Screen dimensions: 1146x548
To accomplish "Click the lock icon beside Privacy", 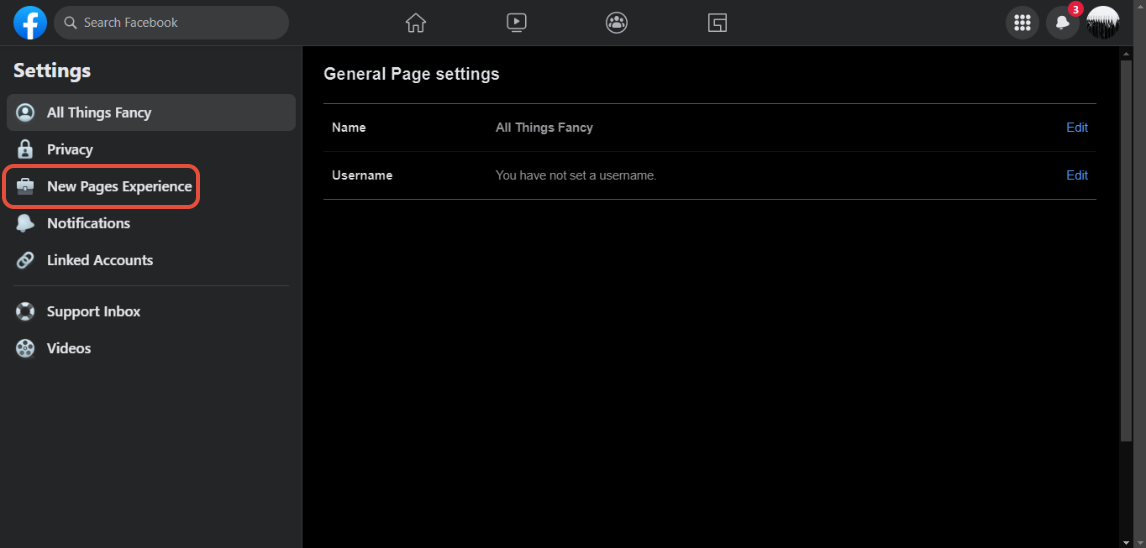I will [x=26, y=149].
